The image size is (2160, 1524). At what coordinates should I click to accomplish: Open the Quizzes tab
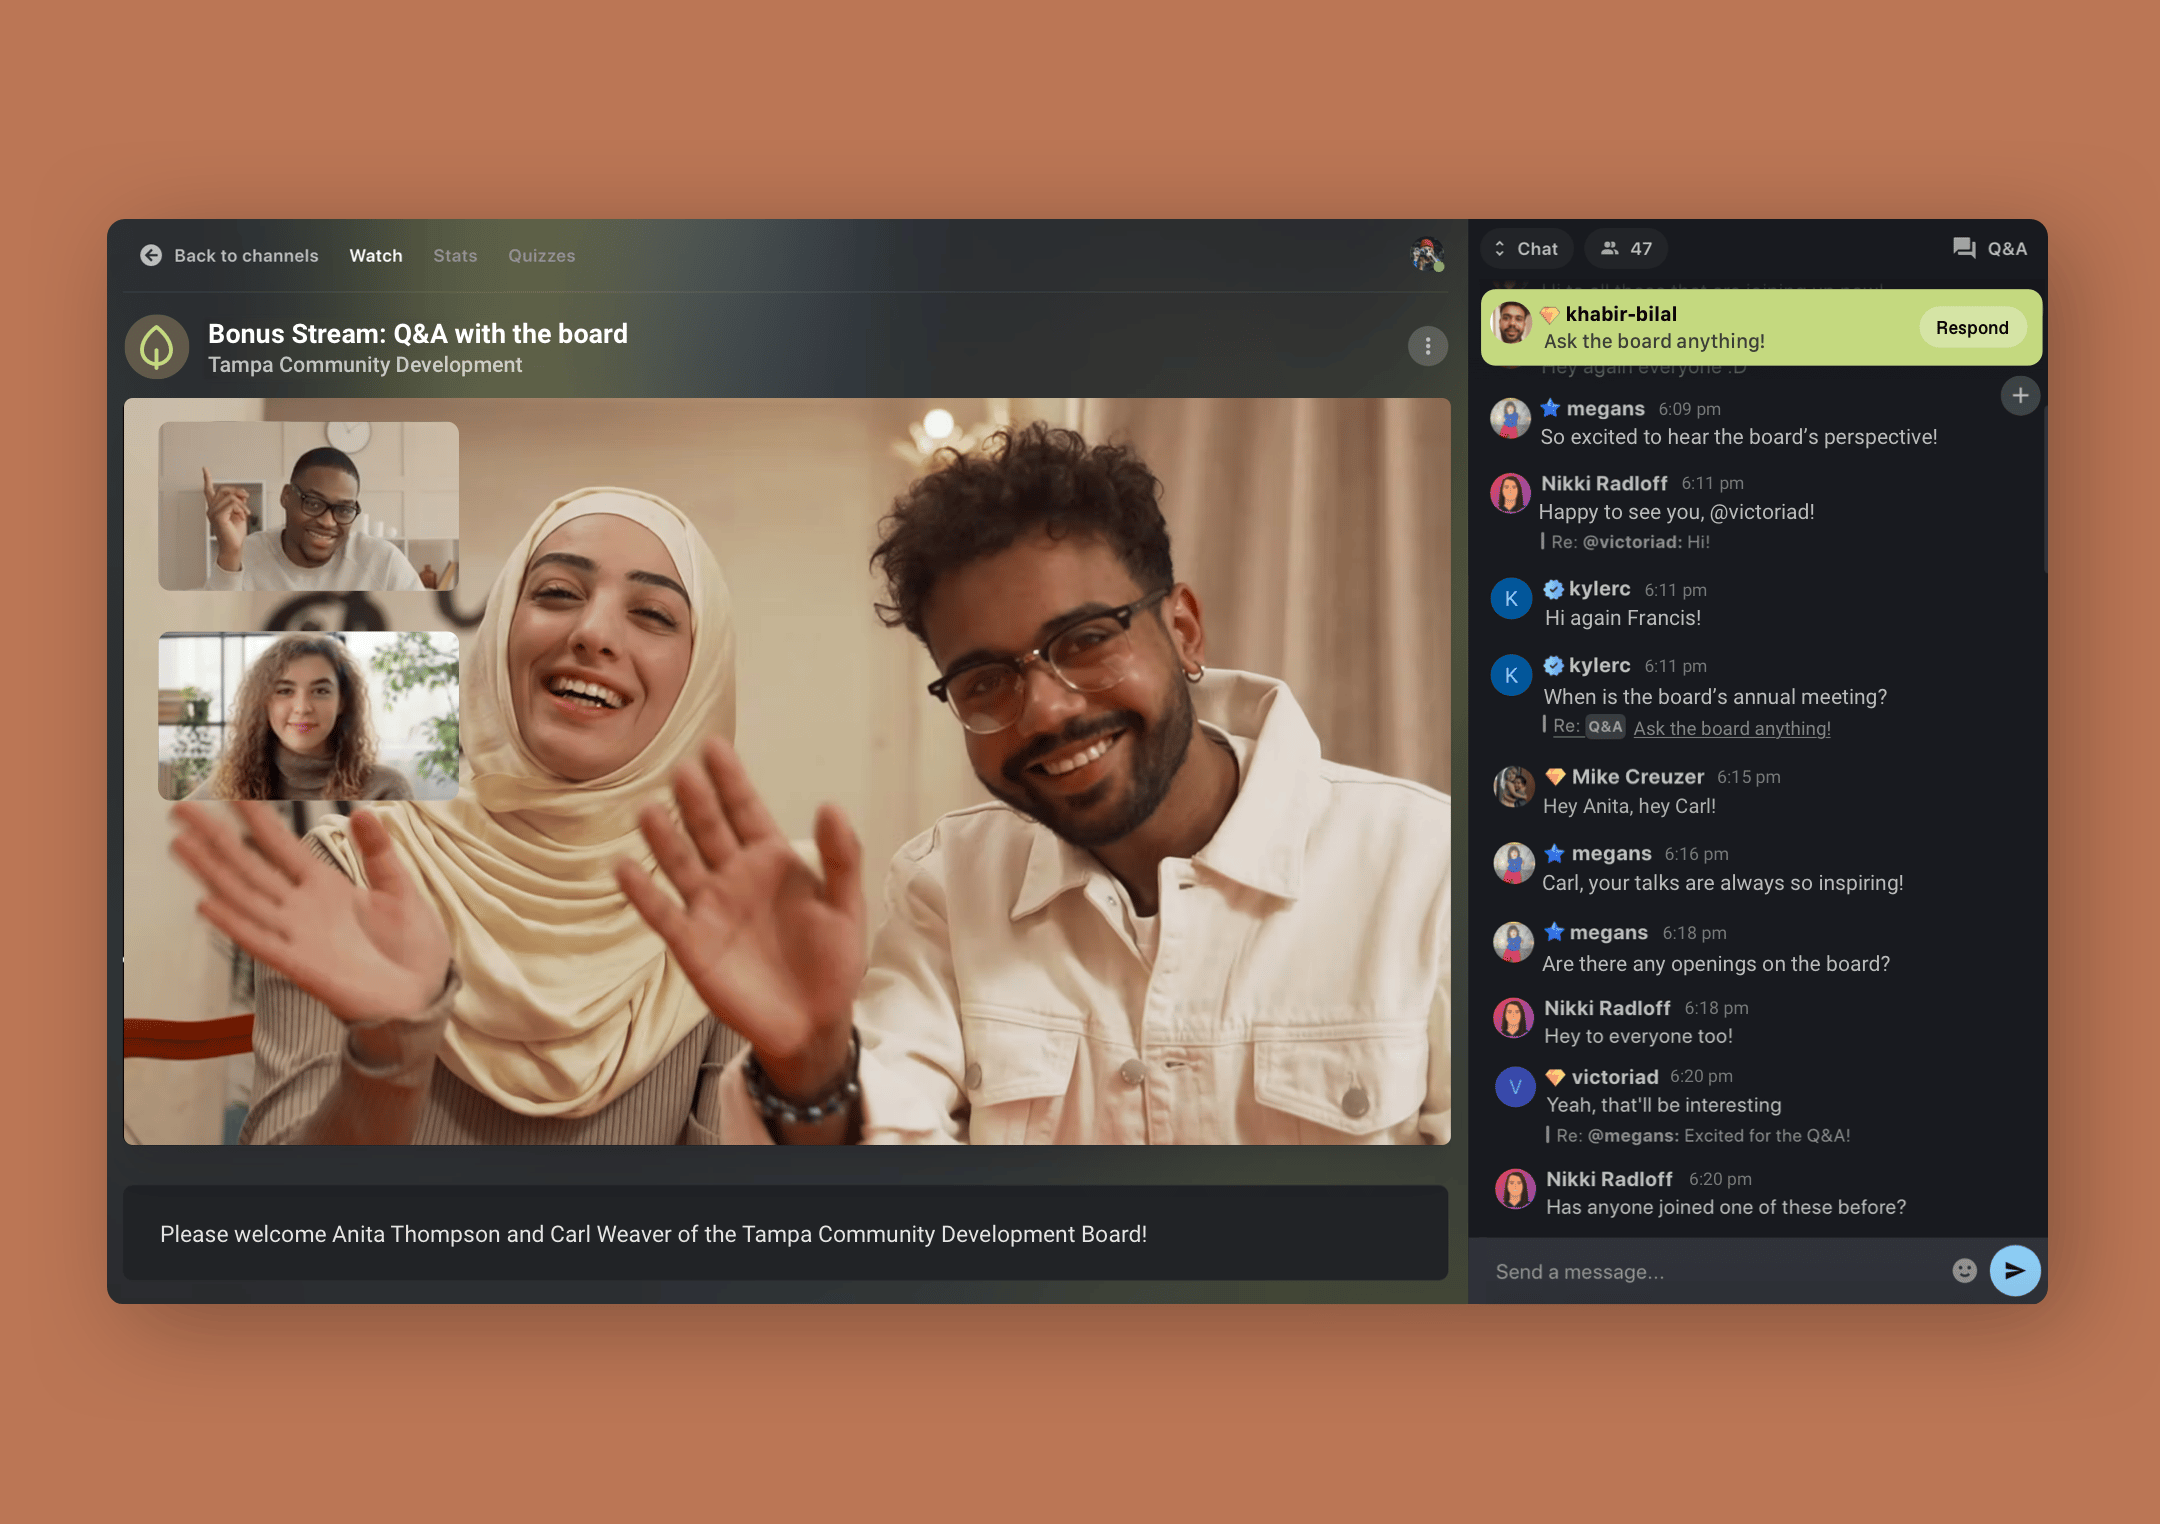[x=541, y=255]
